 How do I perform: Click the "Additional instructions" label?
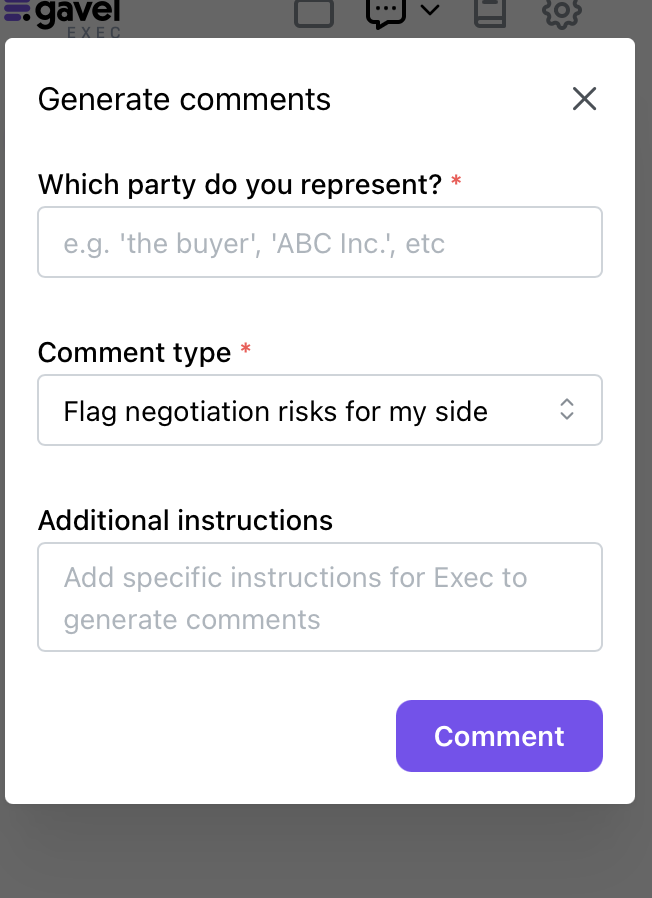[185, 521]
